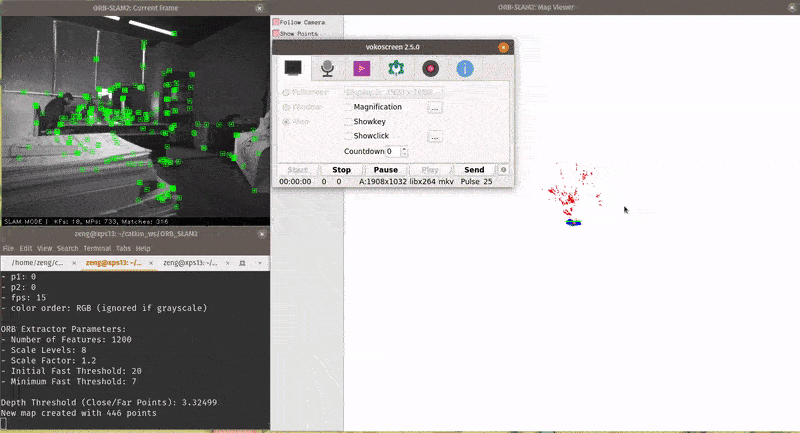Close the active orange zeng@xps13 terminal tab
Viewport: 800px width, 433px height.
pyautogui.click(x=151, y=263)
